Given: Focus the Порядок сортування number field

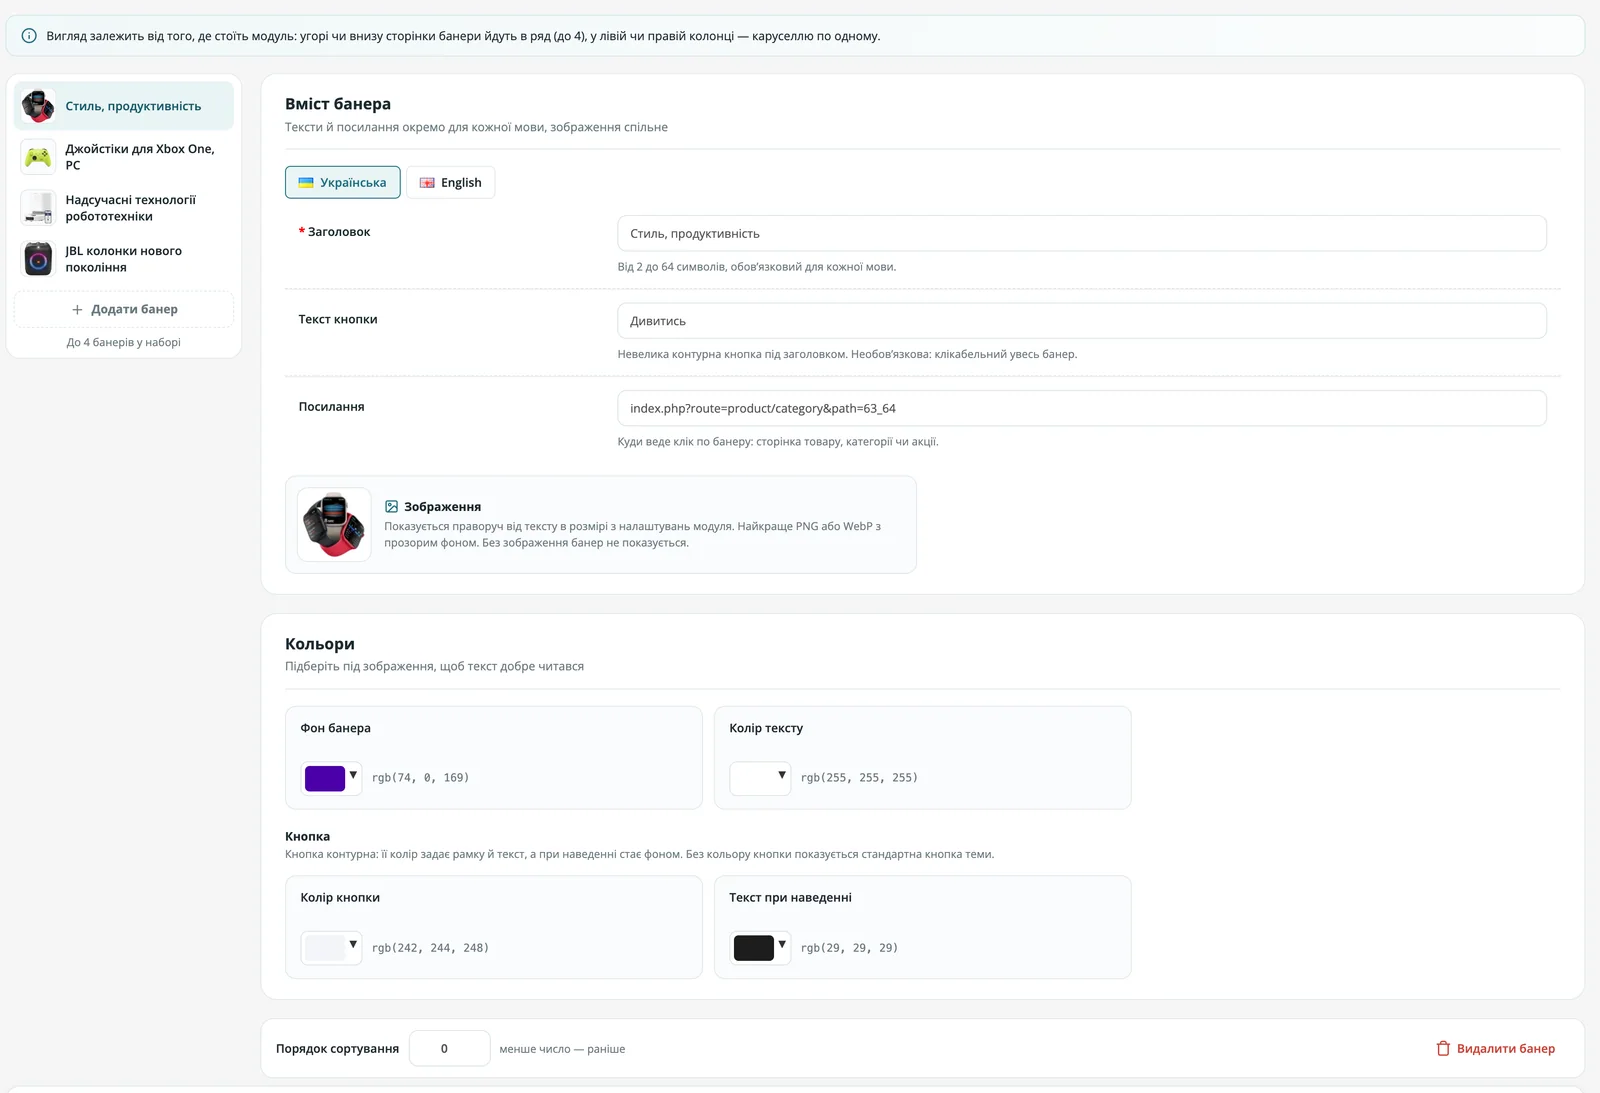Looking at the screenshot, I should pos(449,1049).
